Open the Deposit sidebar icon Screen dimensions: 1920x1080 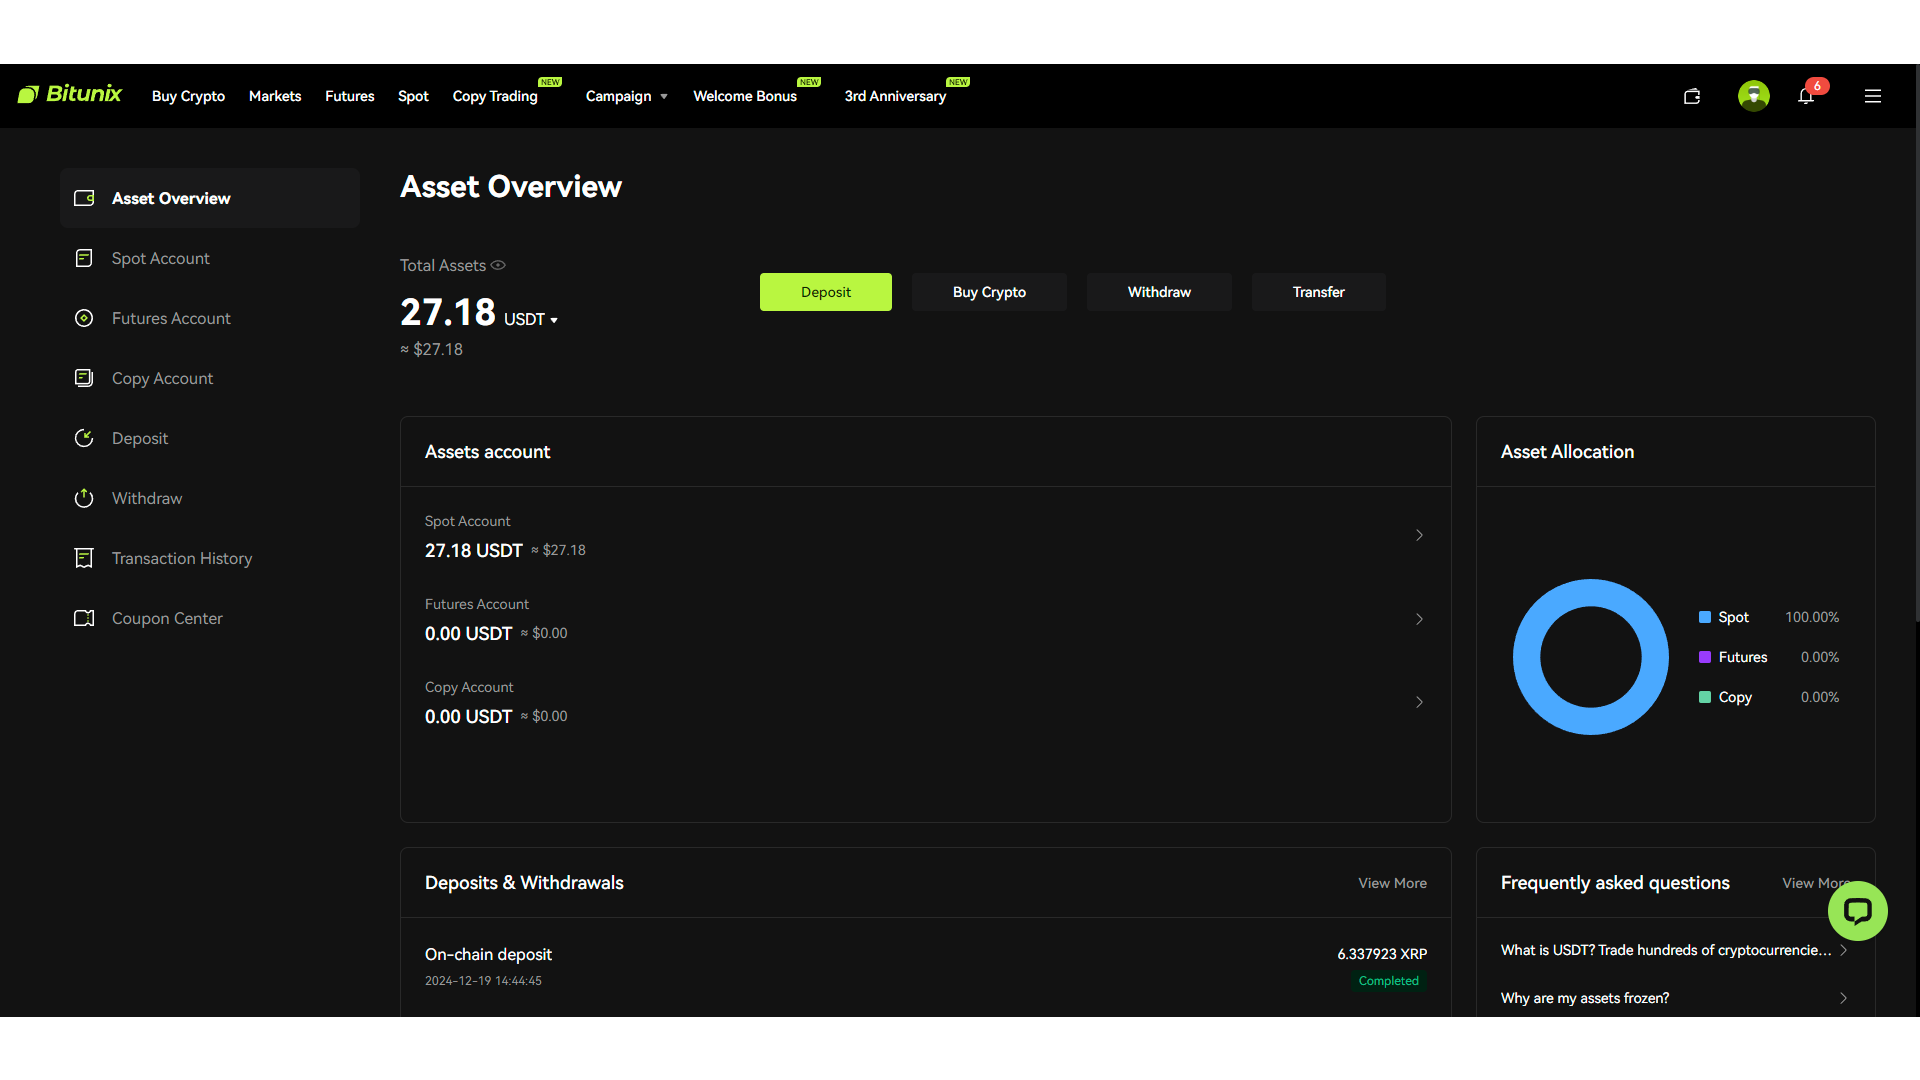tap(84, 438)
